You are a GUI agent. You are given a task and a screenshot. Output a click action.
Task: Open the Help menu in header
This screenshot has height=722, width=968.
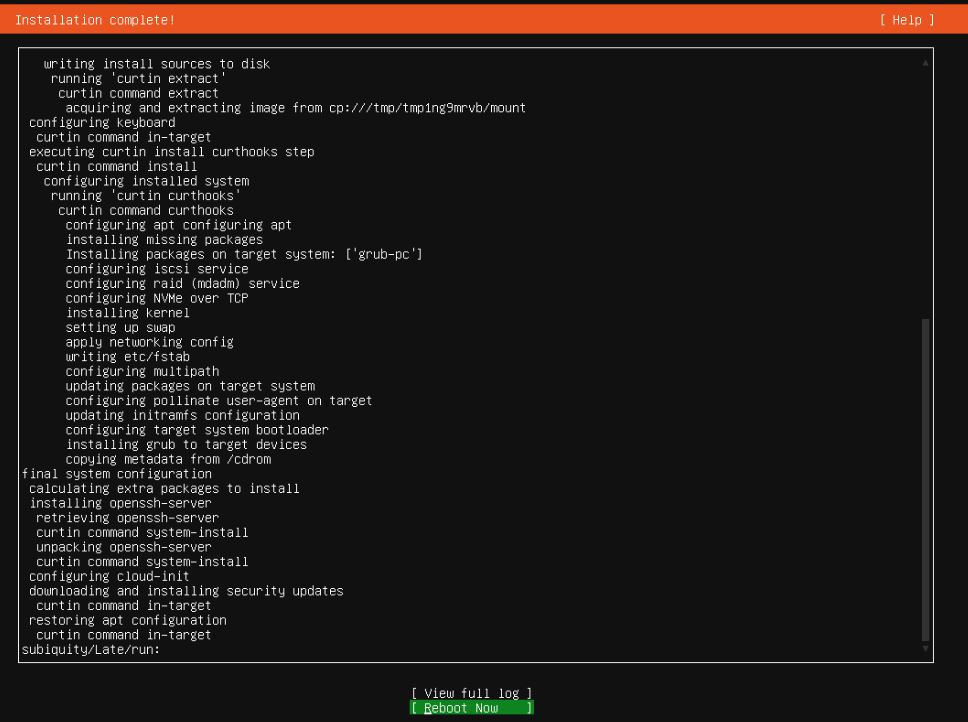(x=907, y=20)
